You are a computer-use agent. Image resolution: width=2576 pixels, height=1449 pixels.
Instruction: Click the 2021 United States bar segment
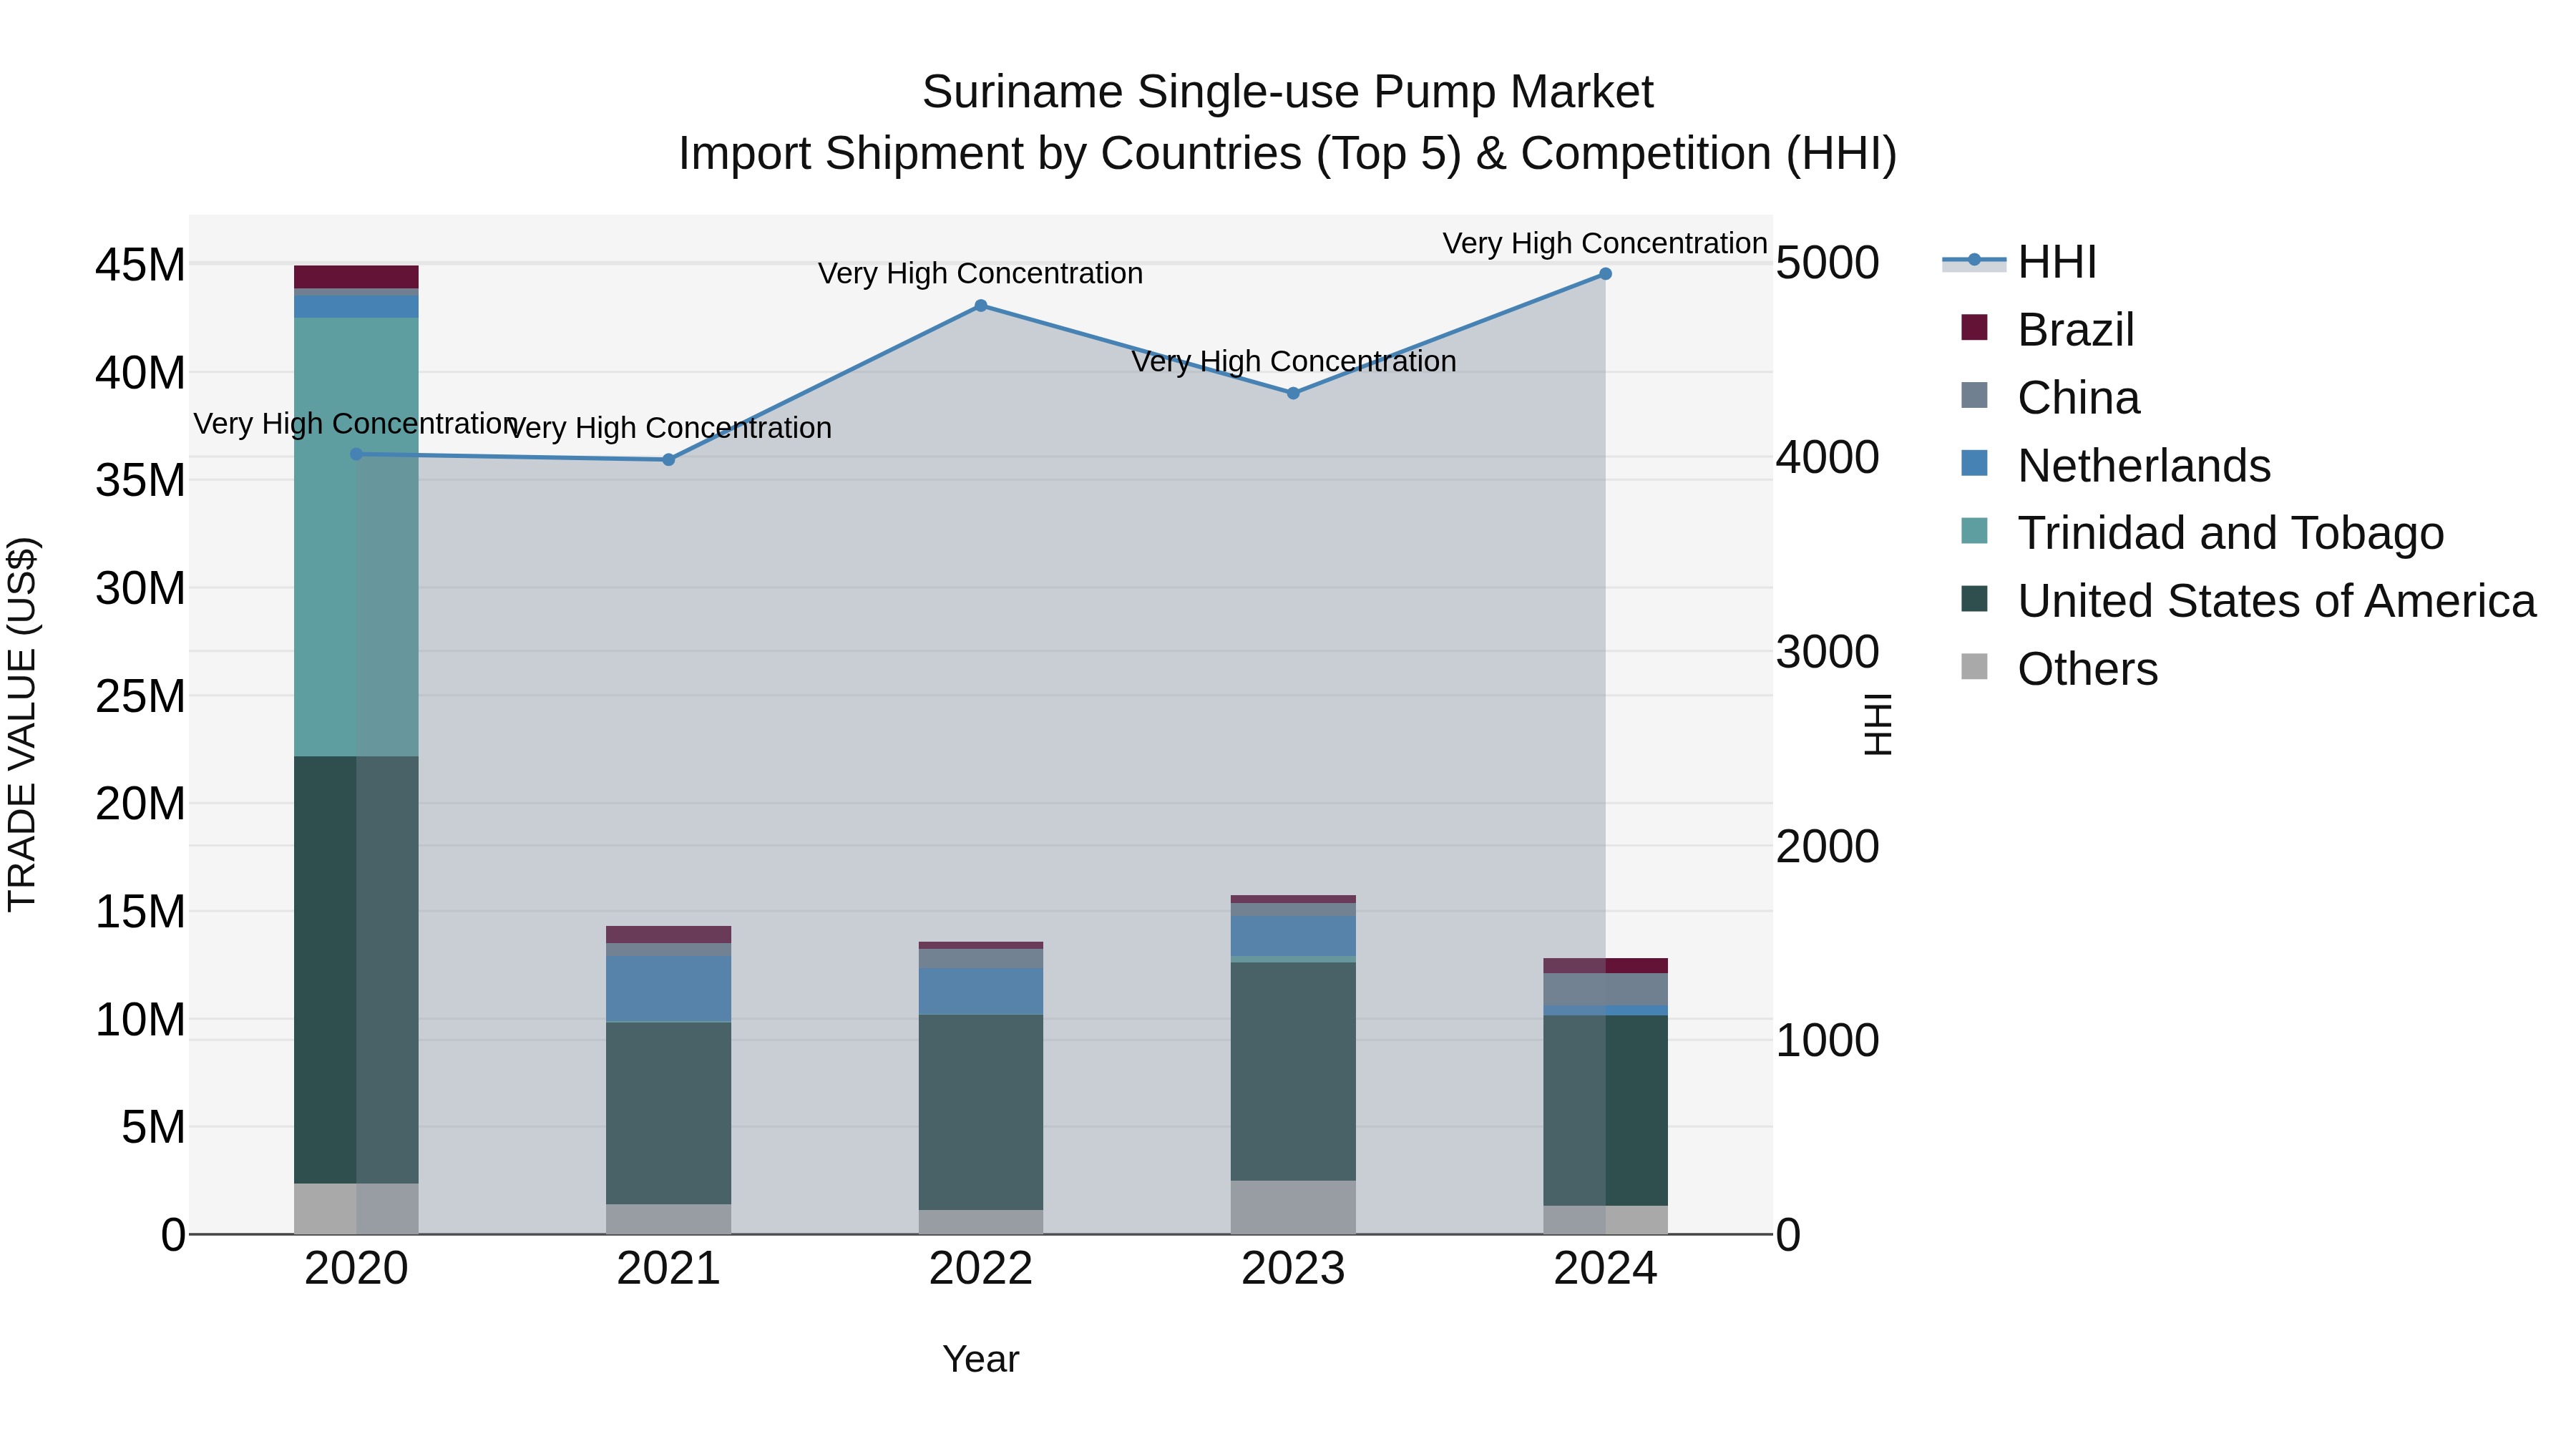pyautogui.click(x=669, y=1113)
